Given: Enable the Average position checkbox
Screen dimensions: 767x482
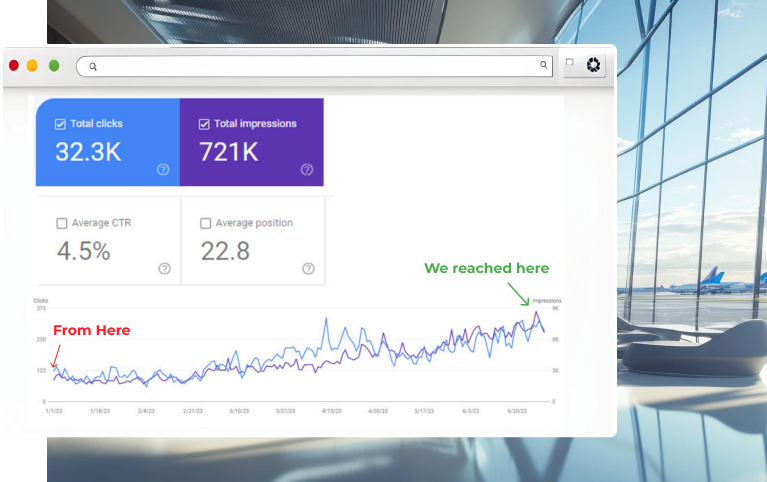Looking at the screenshot, I should click(x=206, y=223).
